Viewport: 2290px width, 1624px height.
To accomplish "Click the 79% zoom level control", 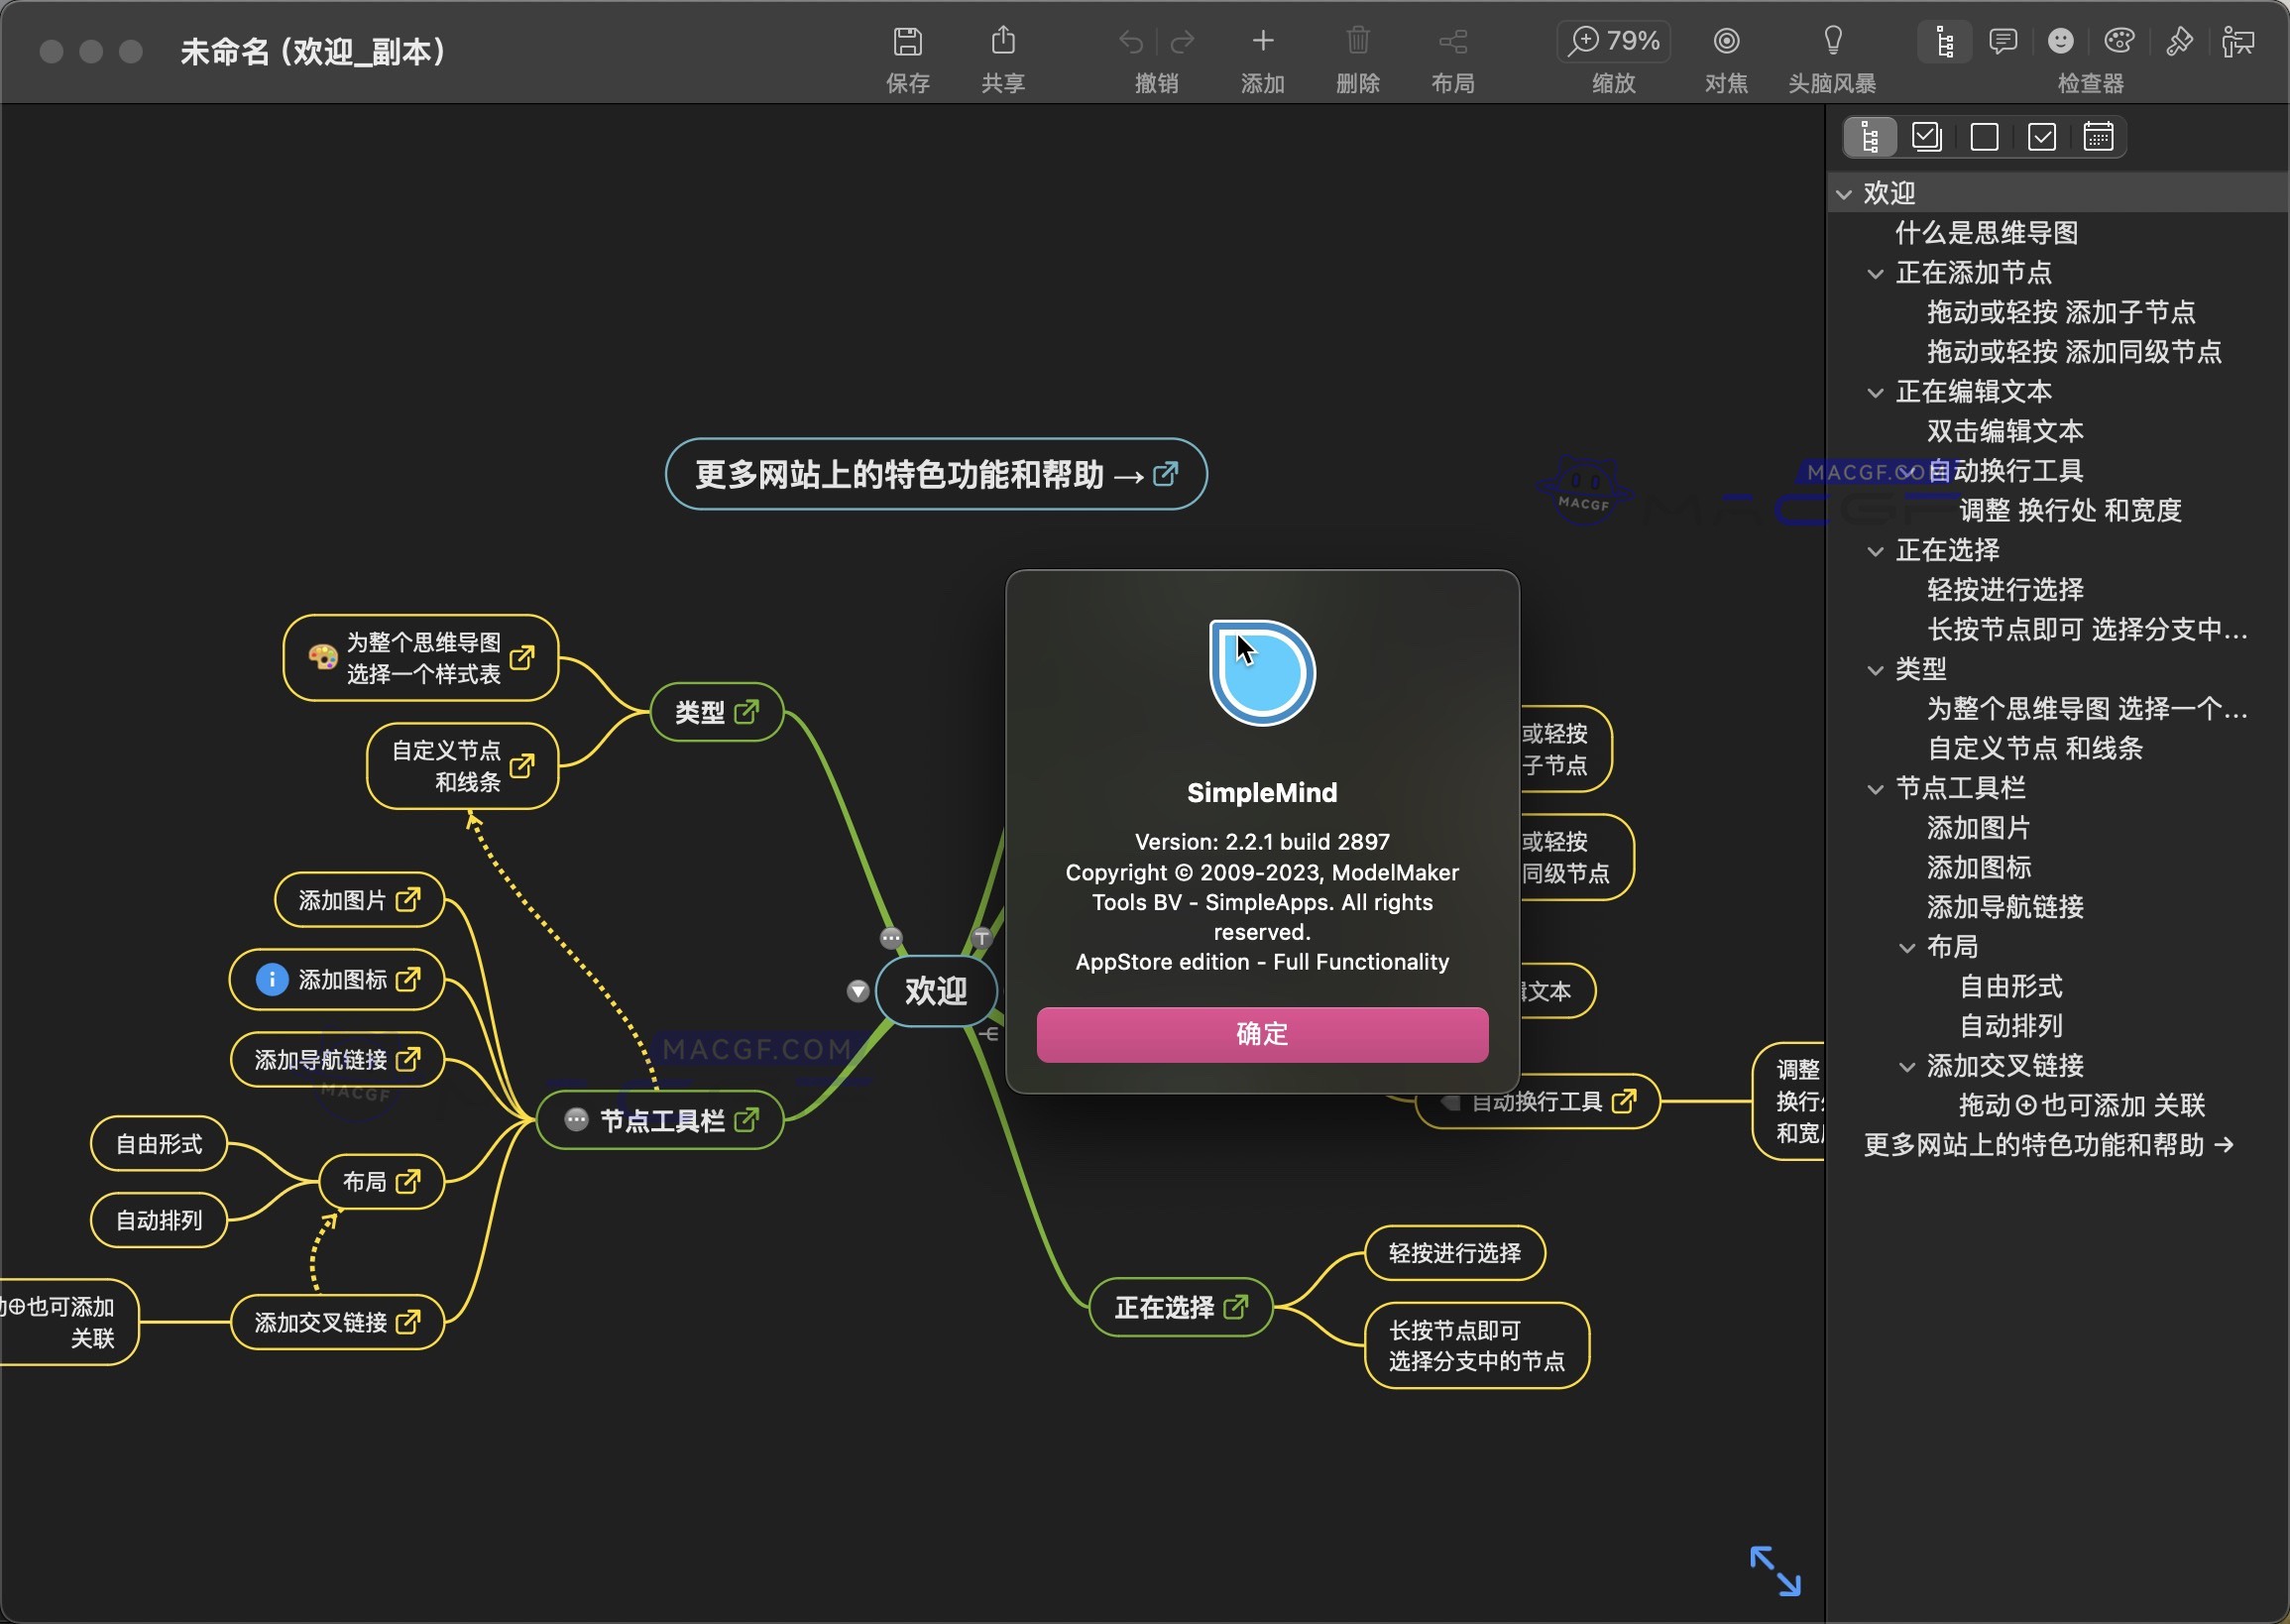I will (x=1612, y=40).
